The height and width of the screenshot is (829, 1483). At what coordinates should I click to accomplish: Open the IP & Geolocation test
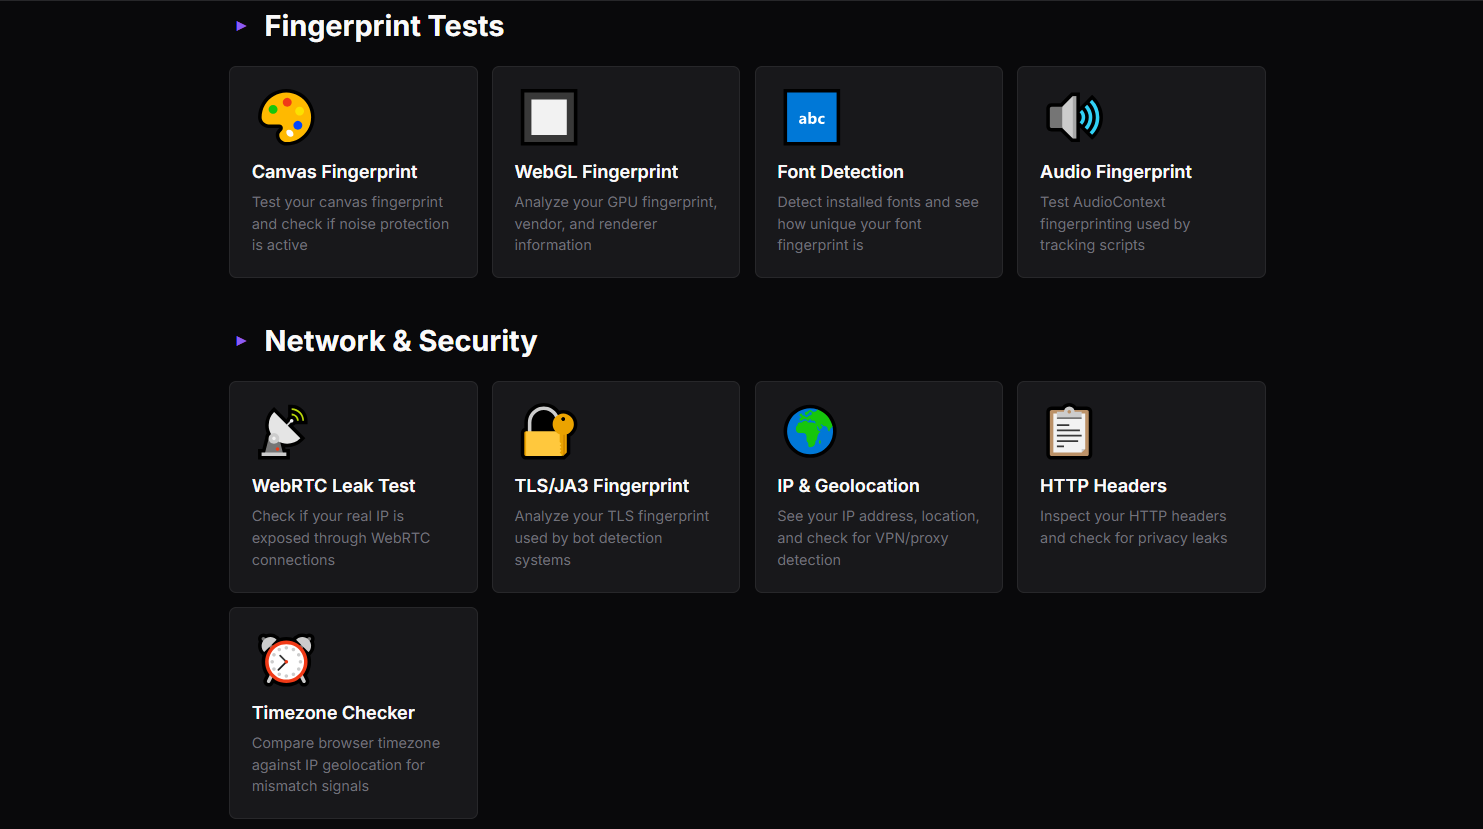point(878,486)
